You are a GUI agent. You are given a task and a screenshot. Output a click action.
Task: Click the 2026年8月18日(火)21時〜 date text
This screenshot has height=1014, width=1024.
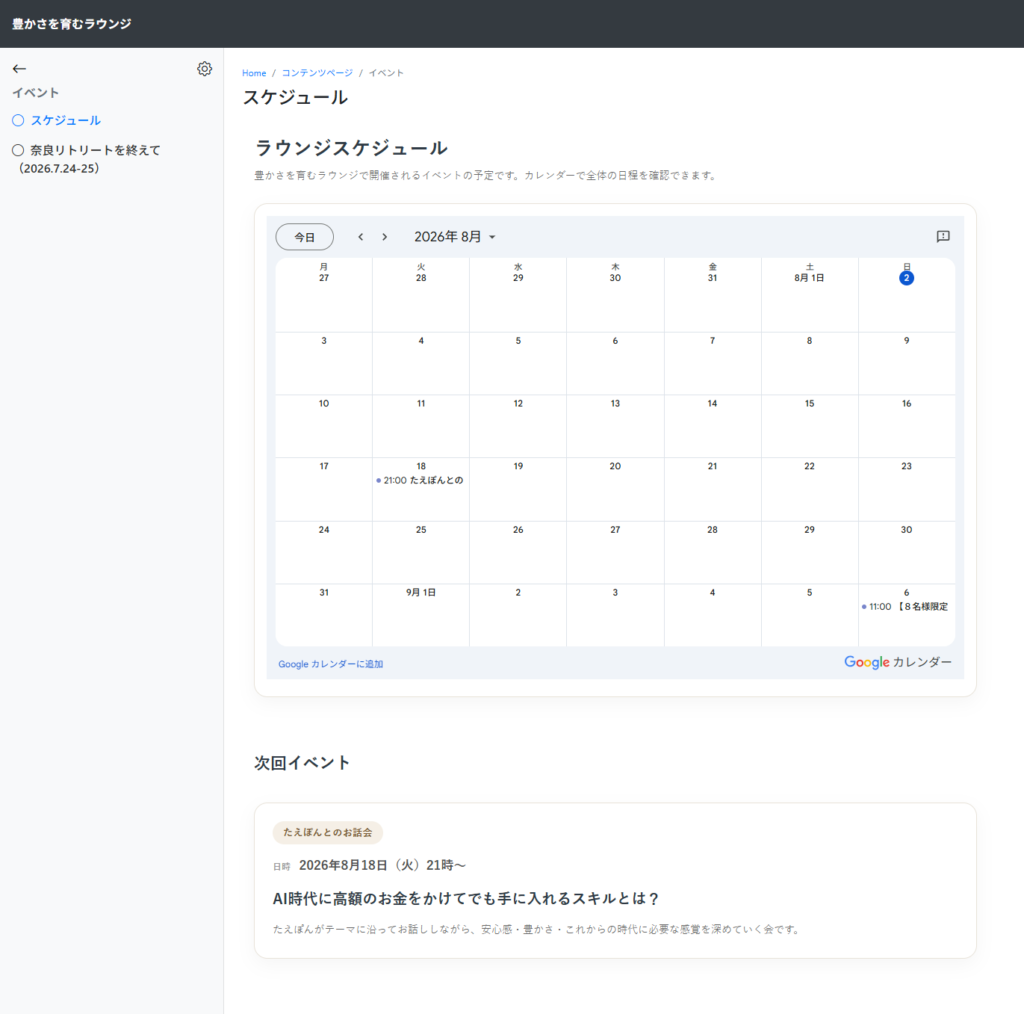[x=383, y=865]
